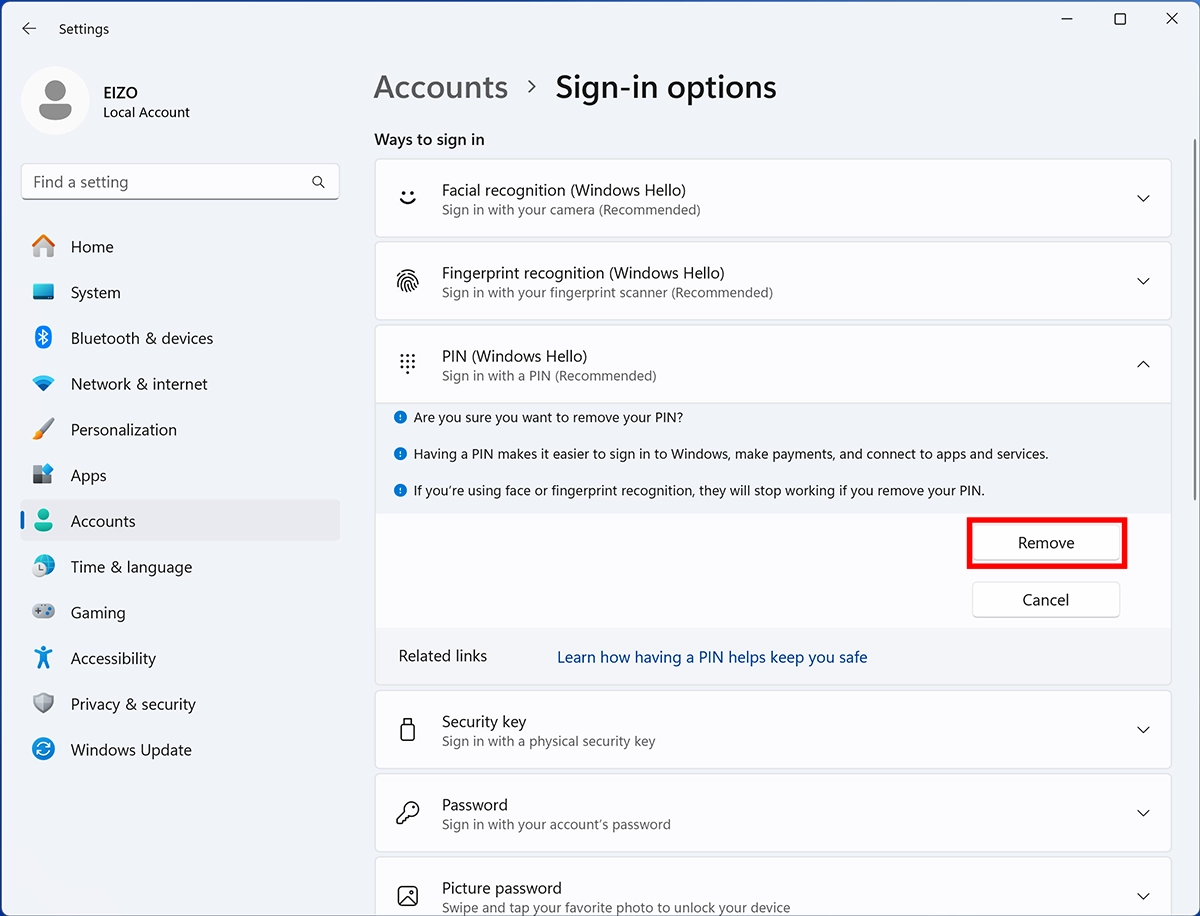The width and height of the screenshot is (1200, 916).
Task: Expand the Security key chevron
Action: click(x=1143, y=730)
